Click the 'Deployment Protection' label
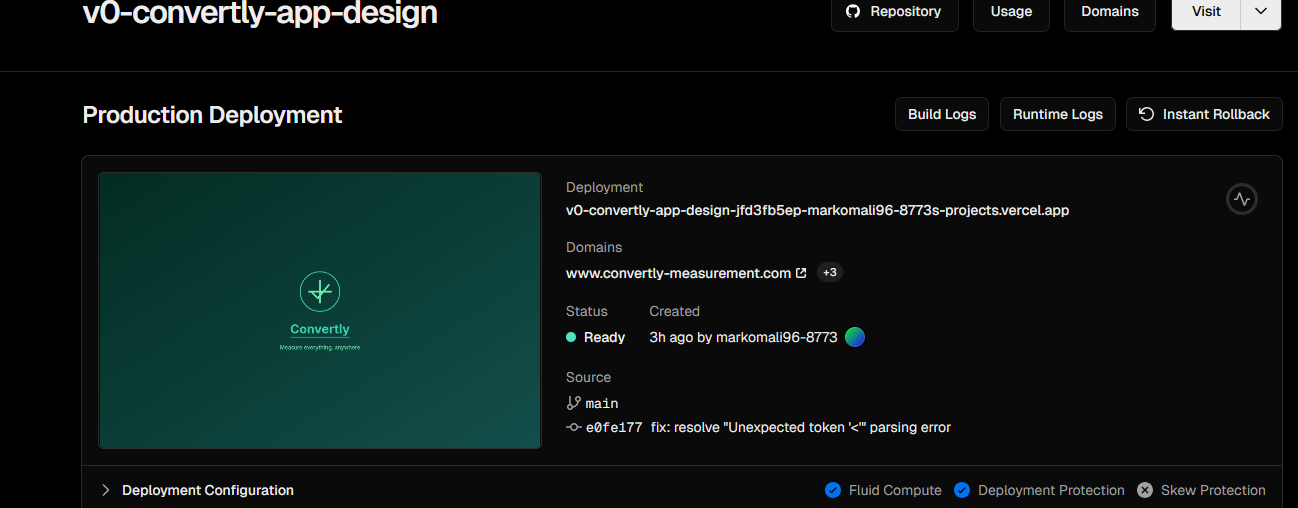1298x508 pixels. [1051, 490]
